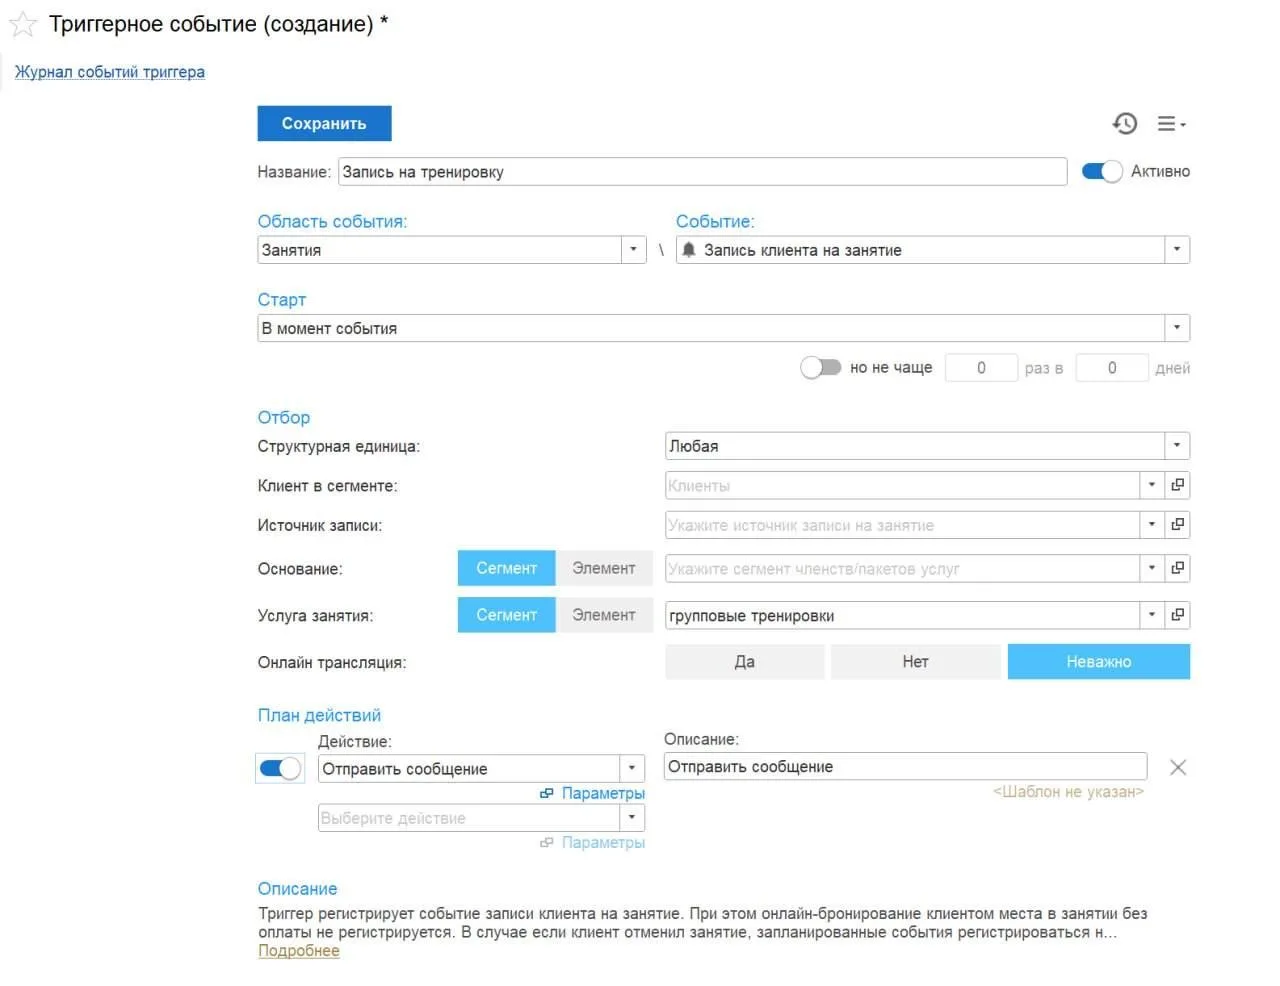Screen dimensions: 1280x986
Task: Open selection dialog for Источник записи
Action: pos(1178,524)
